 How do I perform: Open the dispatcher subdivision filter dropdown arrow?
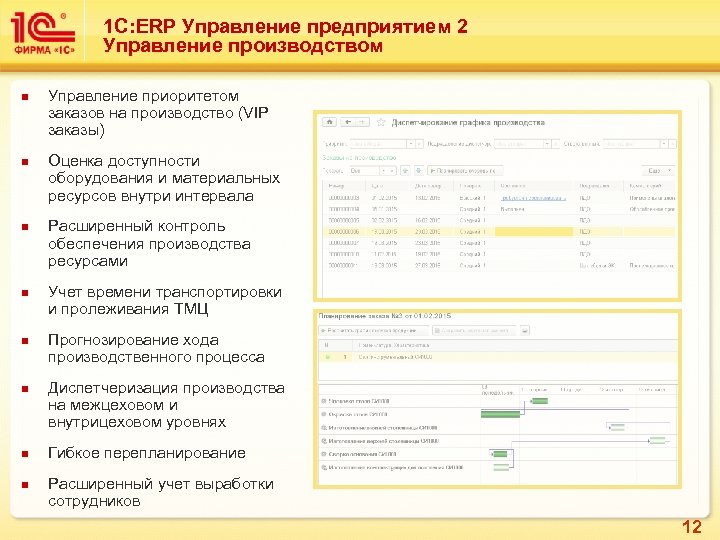pos(546,144)
